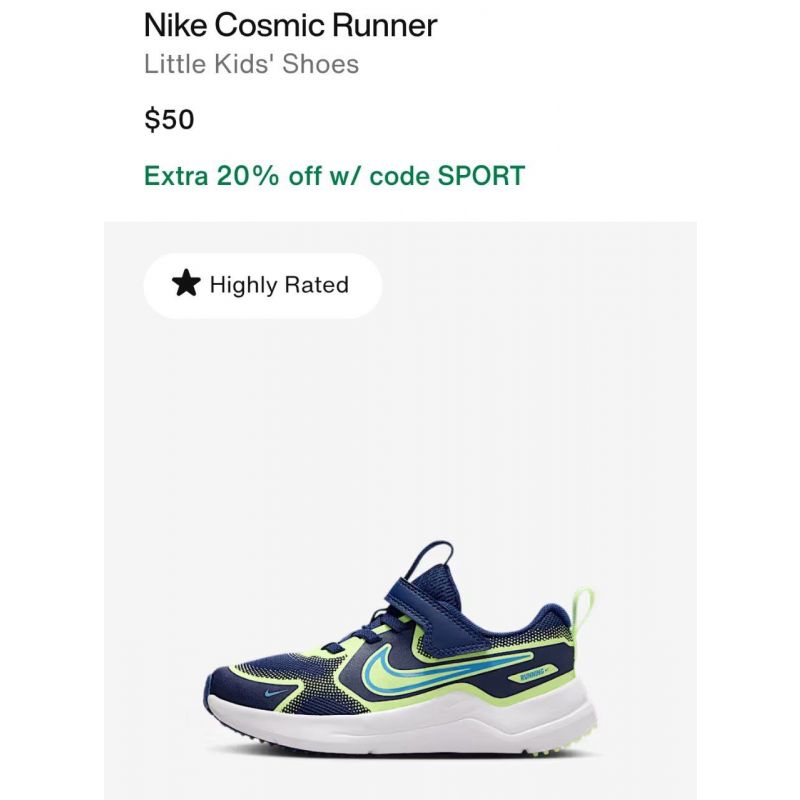Open the Nike Cosmic Runner product title
The image size is (800, 800).
tap(290, 24)
